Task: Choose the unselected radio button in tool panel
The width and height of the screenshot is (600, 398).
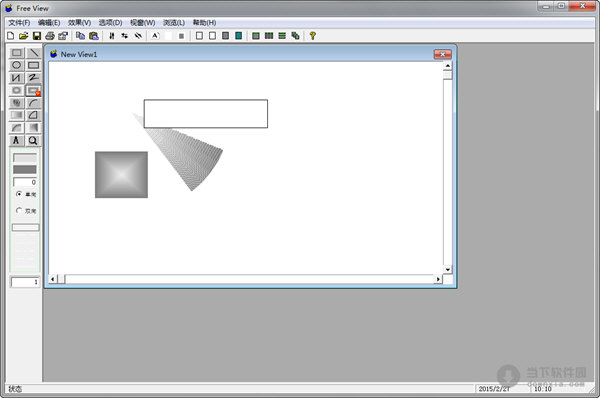Action: [x=19, y=210]
